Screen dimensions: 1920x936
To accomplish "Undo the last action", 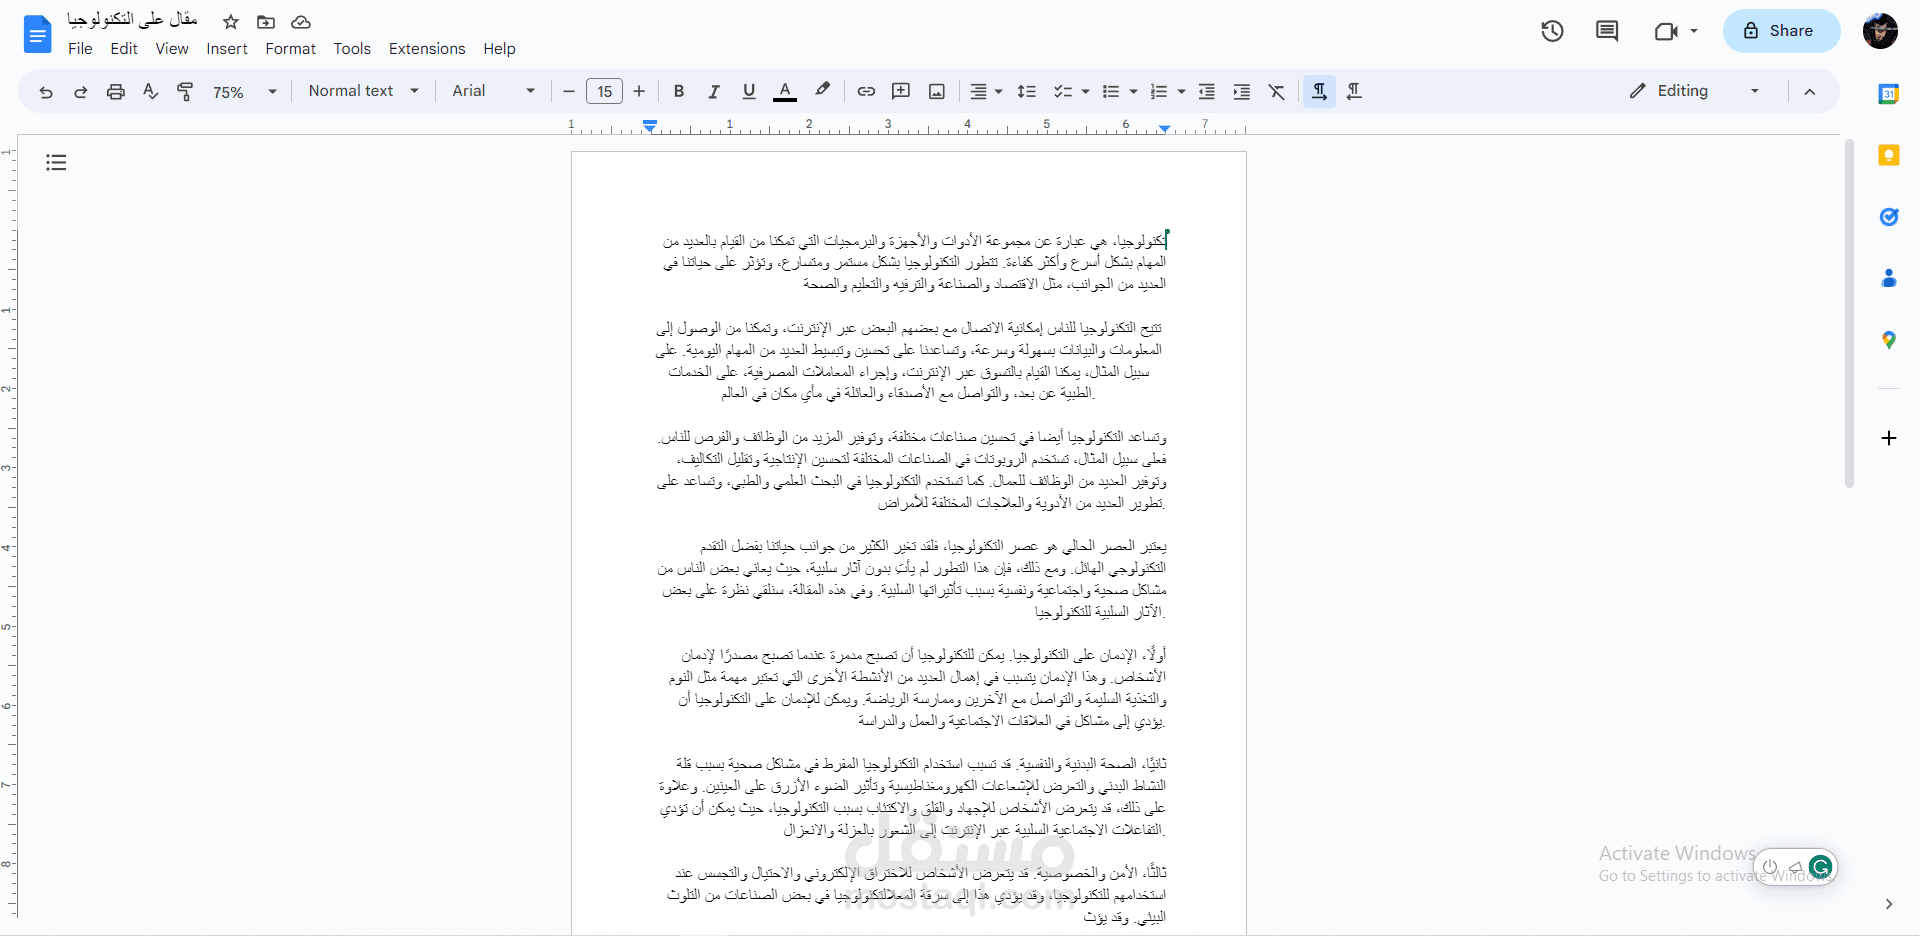I will pos(46,92).
